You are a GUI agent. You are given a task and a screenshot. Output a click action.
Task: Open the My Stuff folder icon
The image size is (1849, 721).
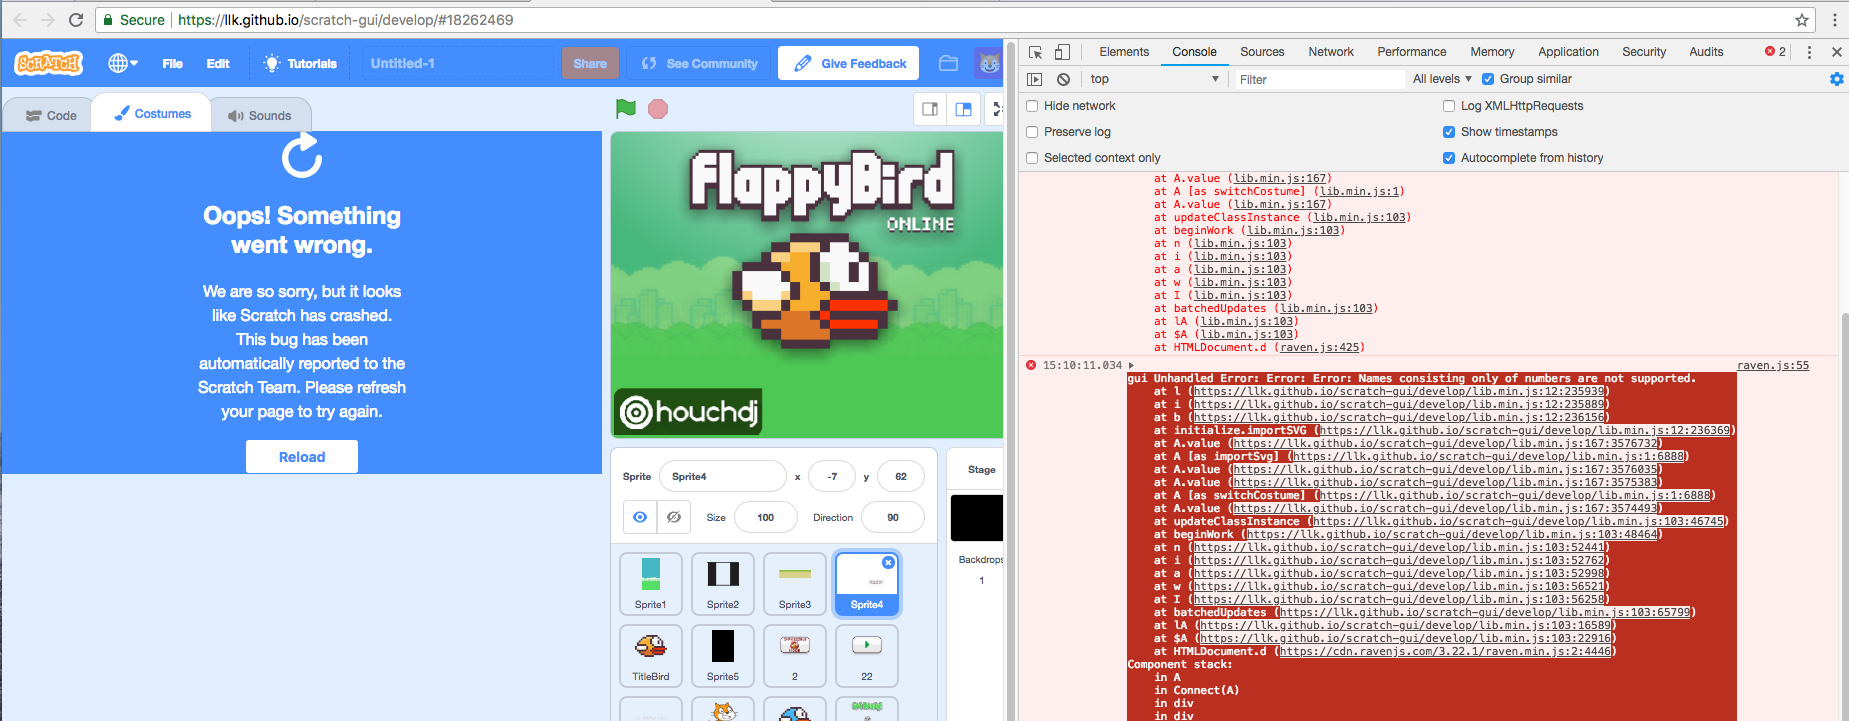pyautogui.click(x=949, y=63)
